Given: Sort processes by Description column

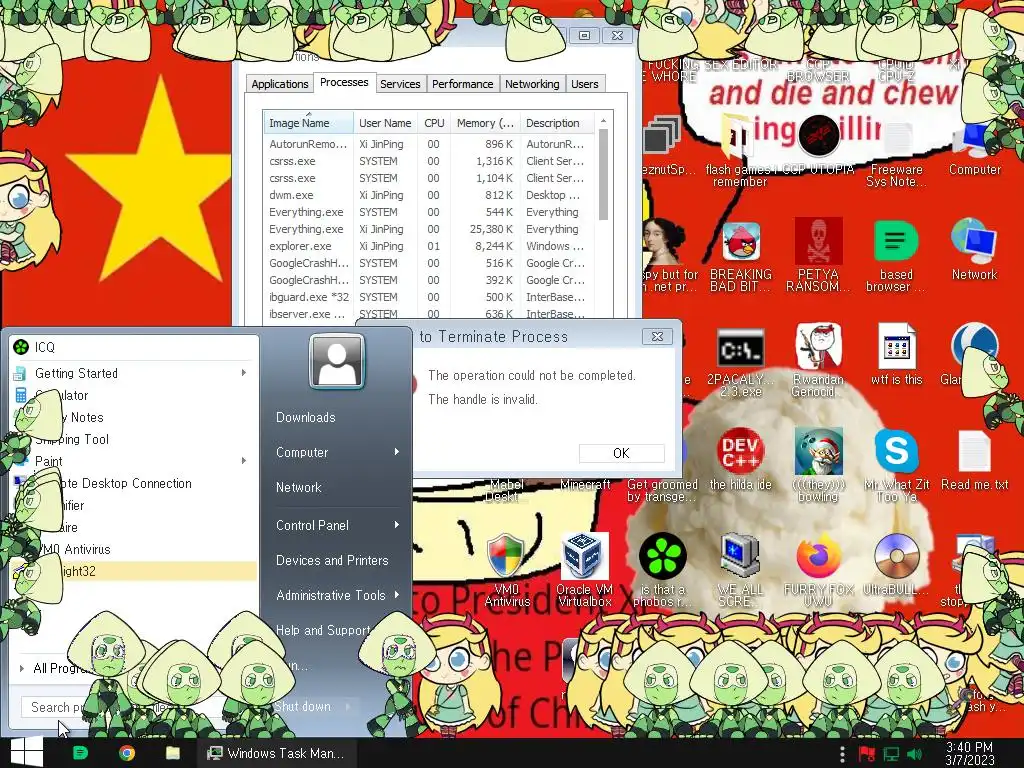Looking at the screenshot, I should tap(557, 123).
